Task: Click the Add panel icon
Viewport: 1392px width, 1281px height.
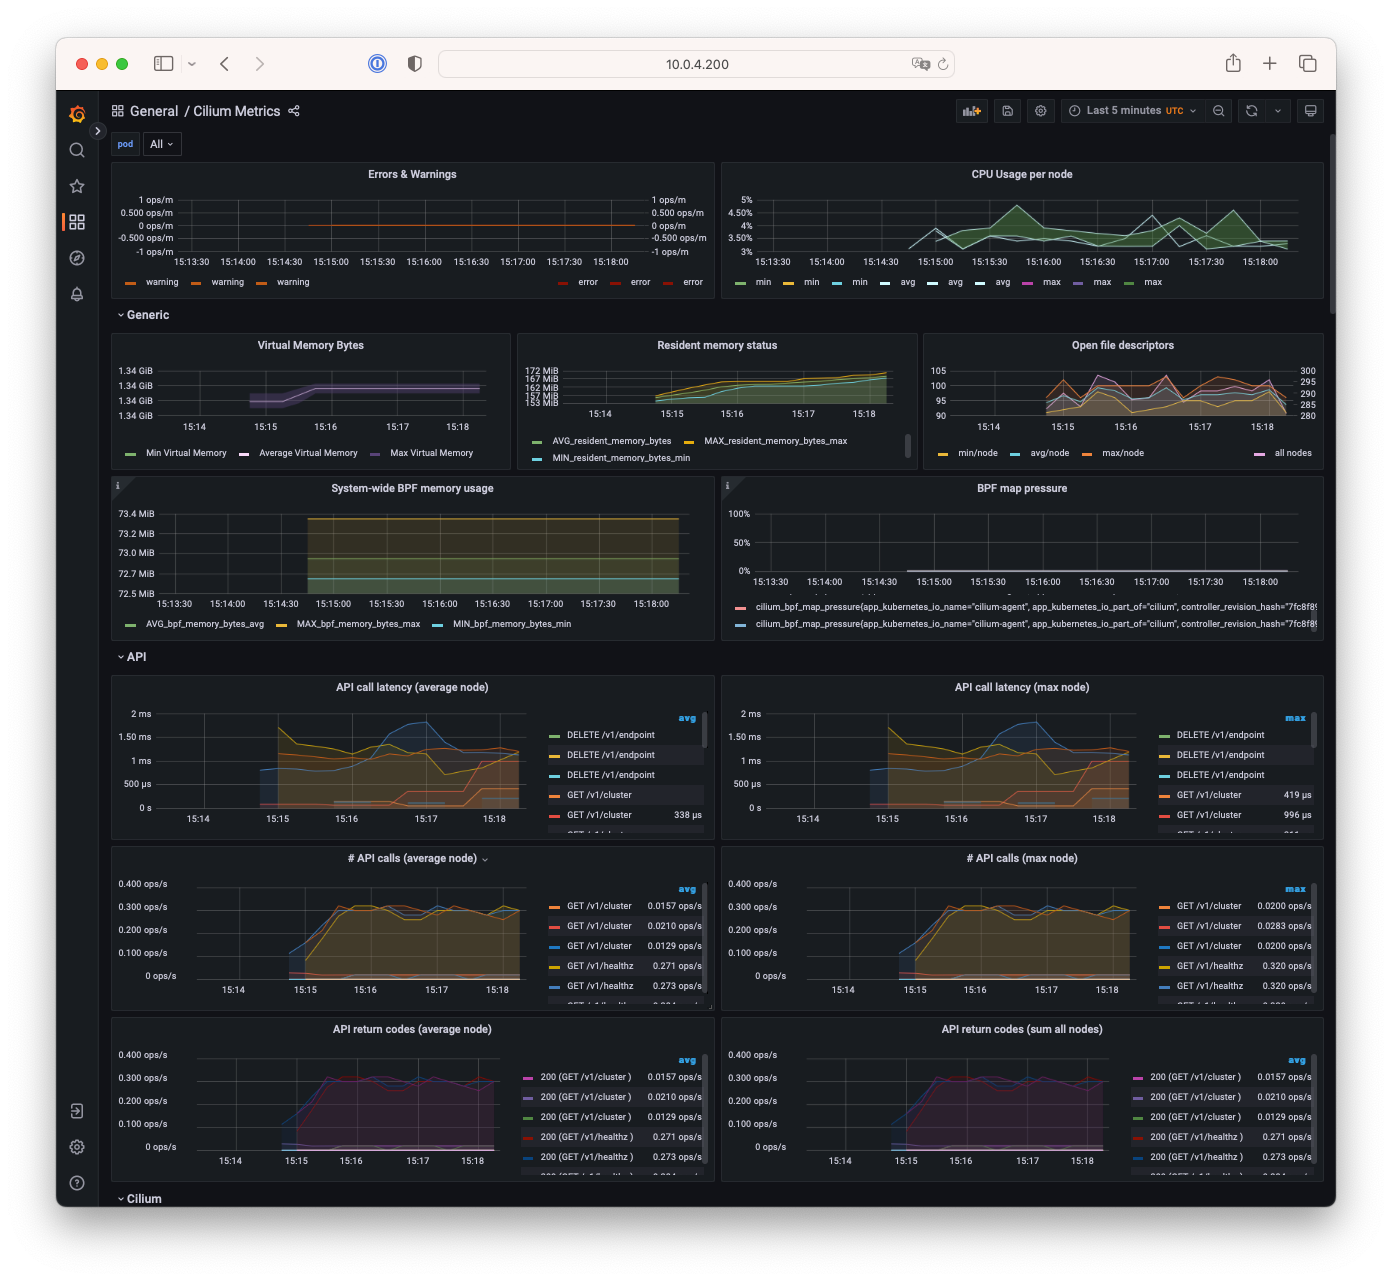Action: (972, 111)
